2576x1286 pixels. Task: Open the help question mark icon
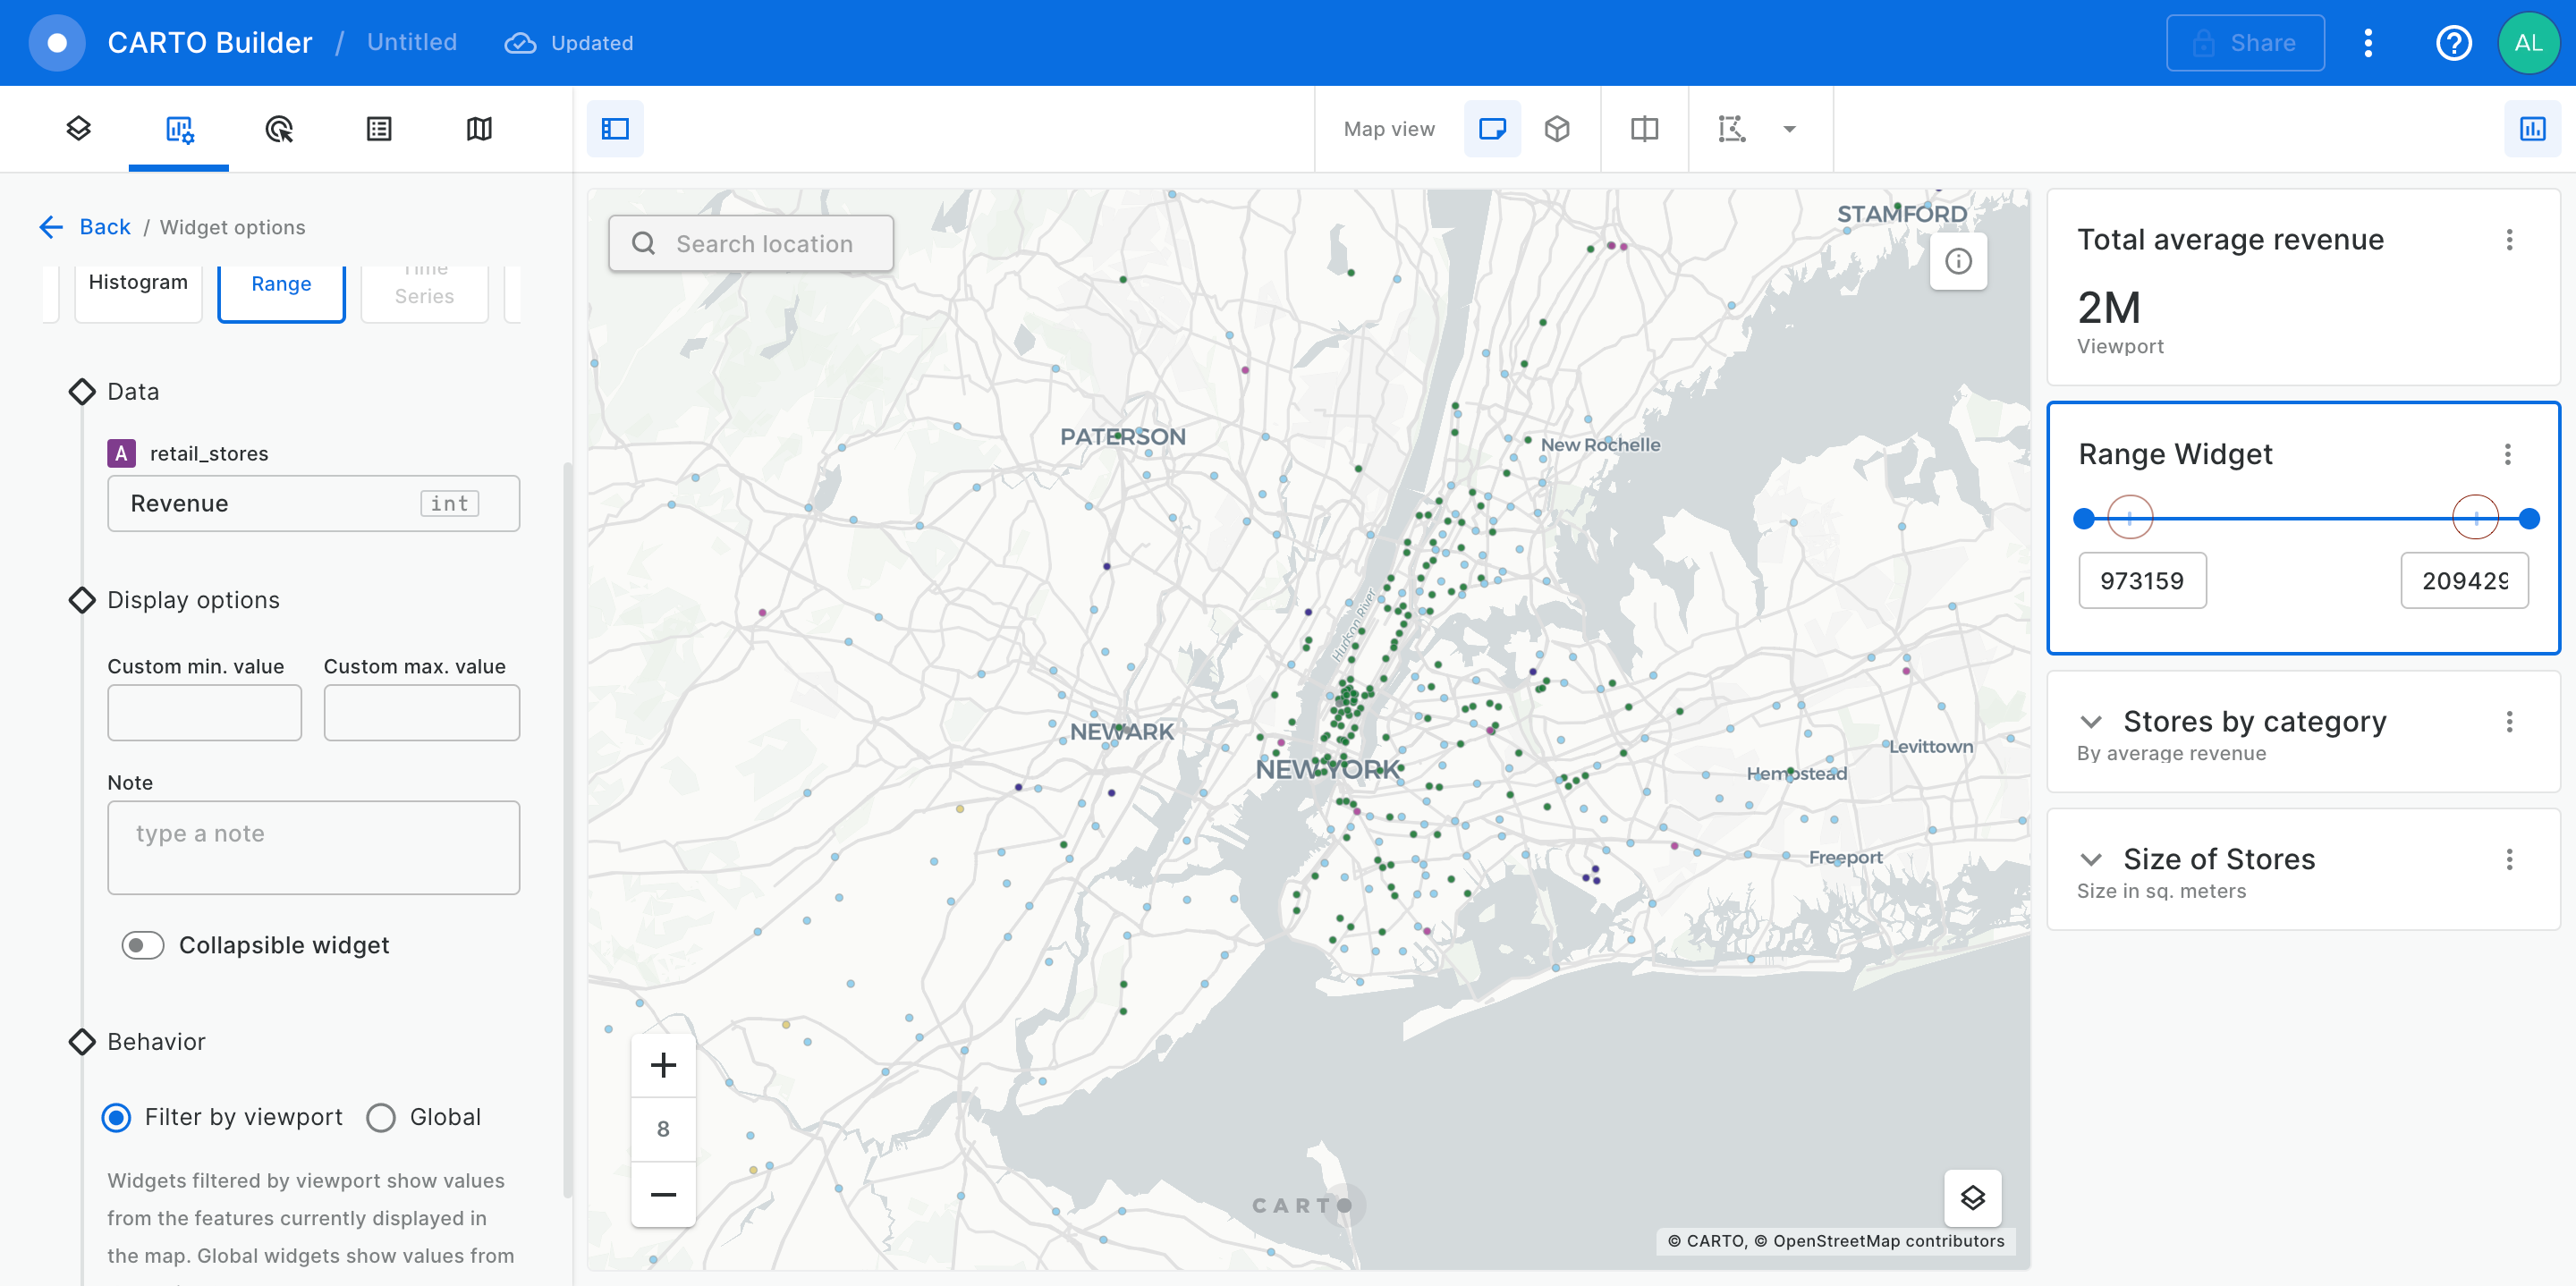(x=2453, y=43)
